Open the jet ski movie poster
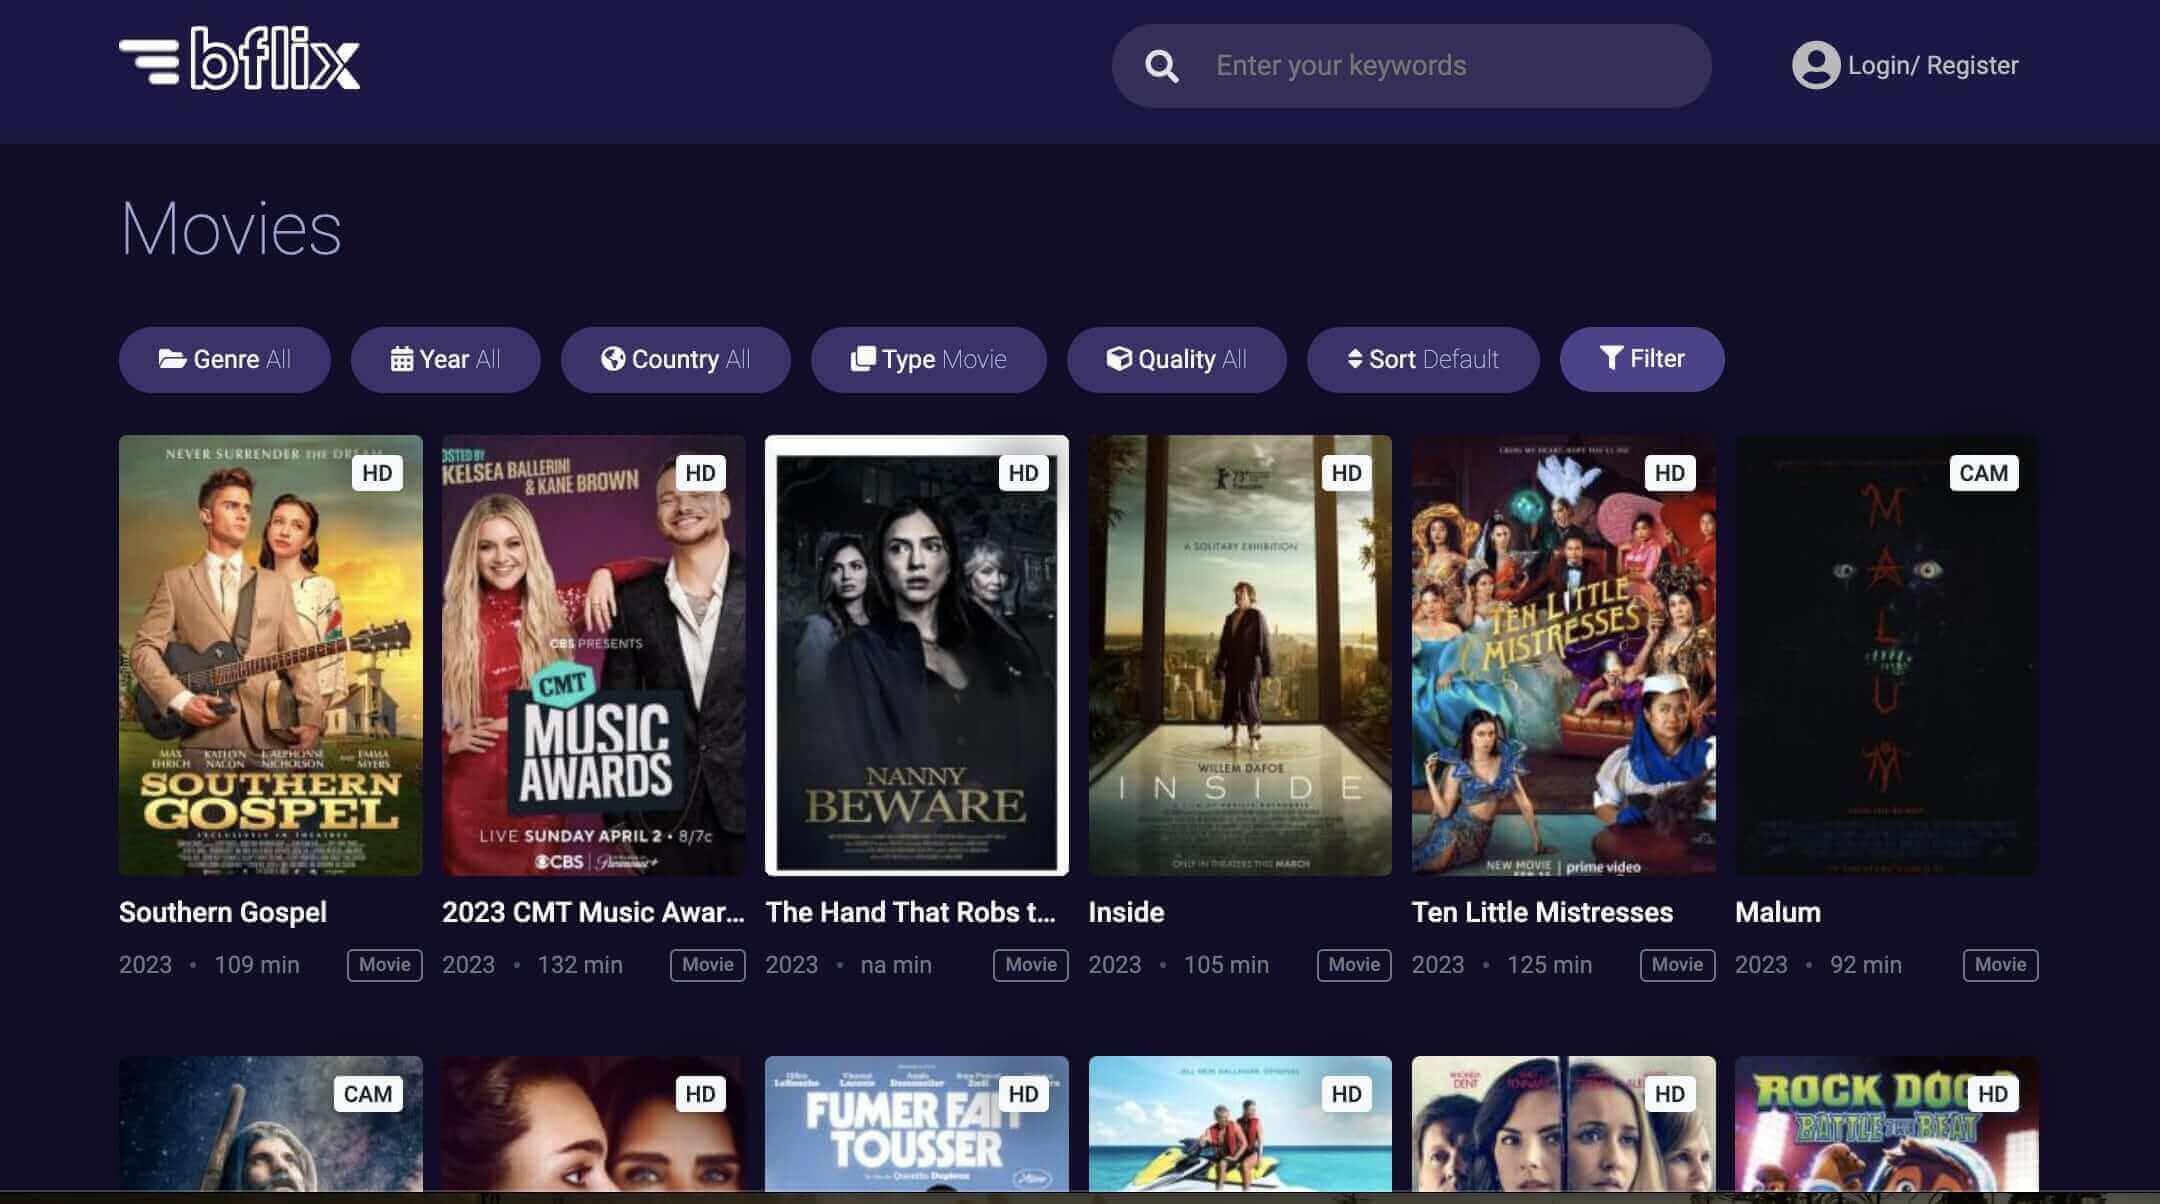Viewport: 2160px width, 1204px height. click(x=1240, y=1124)
